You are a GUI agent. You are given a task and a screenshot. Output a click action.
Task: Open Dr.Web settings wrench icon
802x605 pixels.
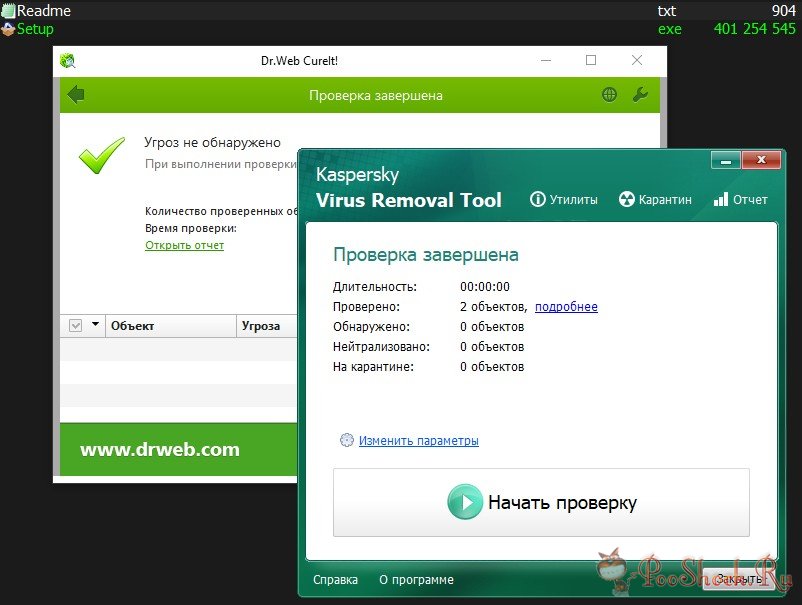[640, 95]
